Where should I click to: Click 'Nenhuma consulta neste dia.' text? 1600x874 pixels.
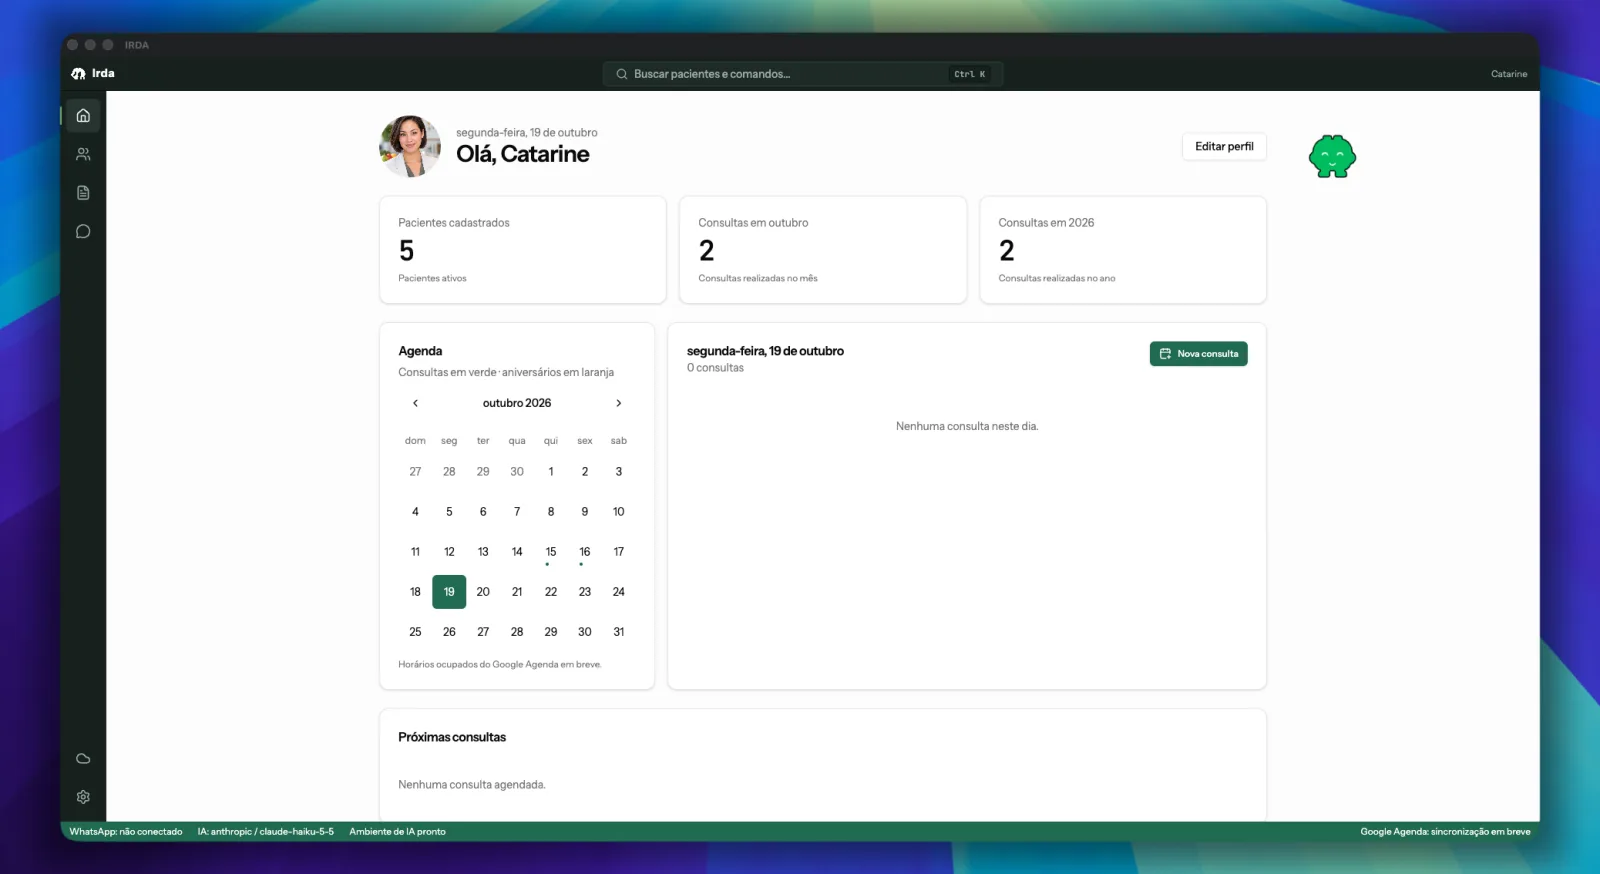pos(967,426)
